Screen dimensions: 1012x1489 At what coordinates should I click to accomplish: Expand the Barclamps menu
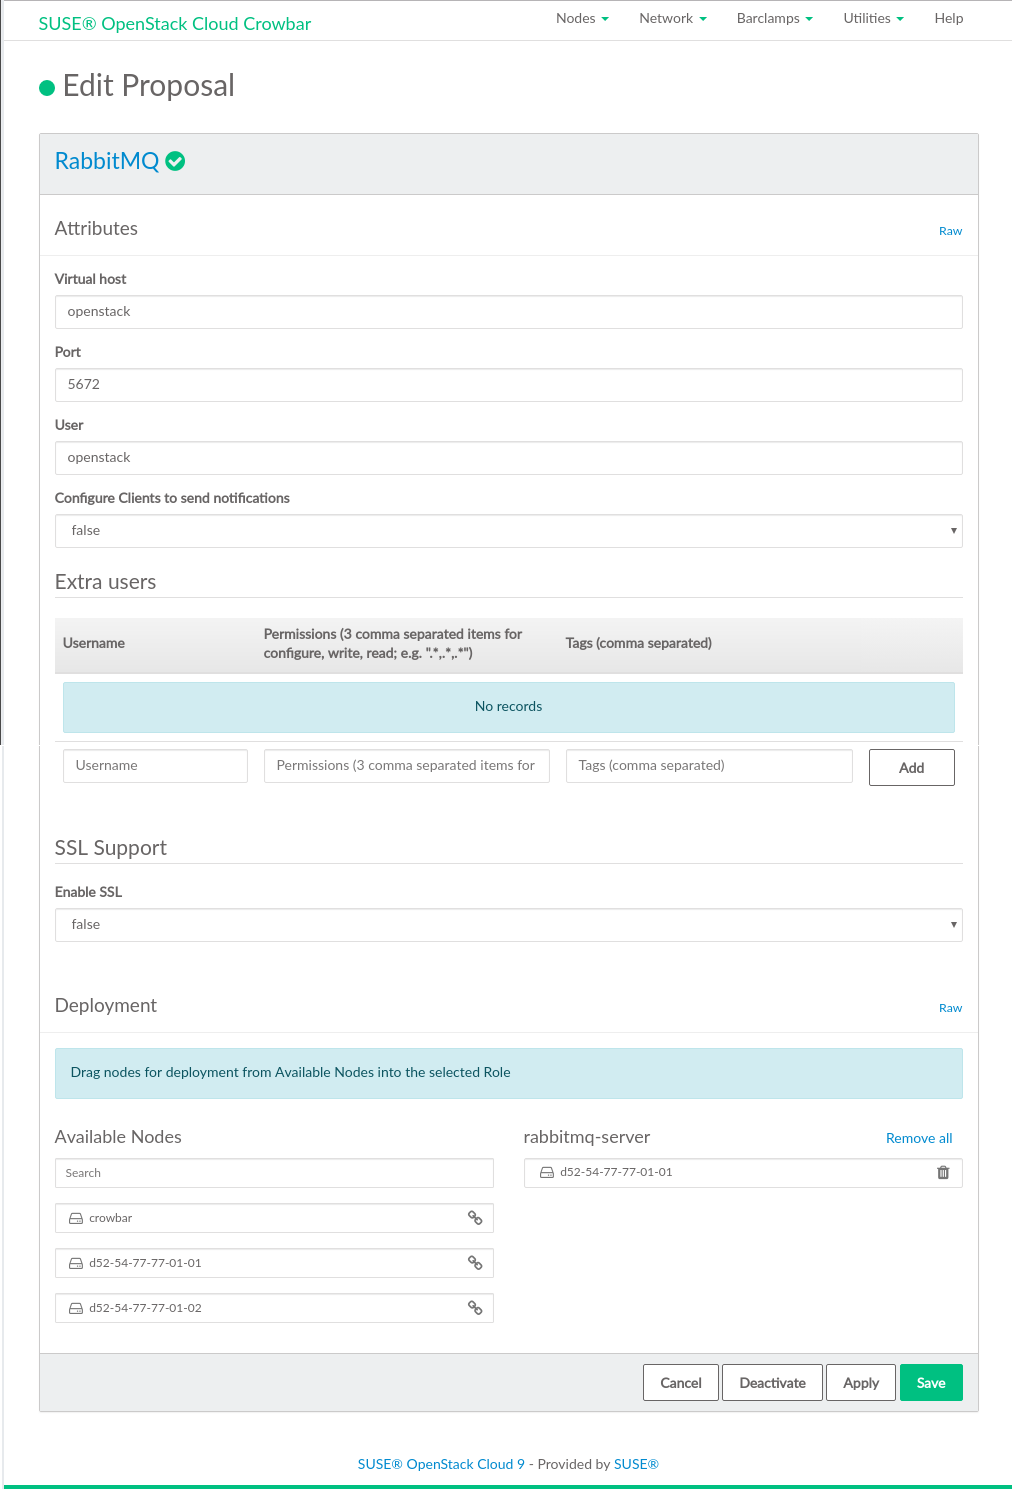tap(774, 19)
